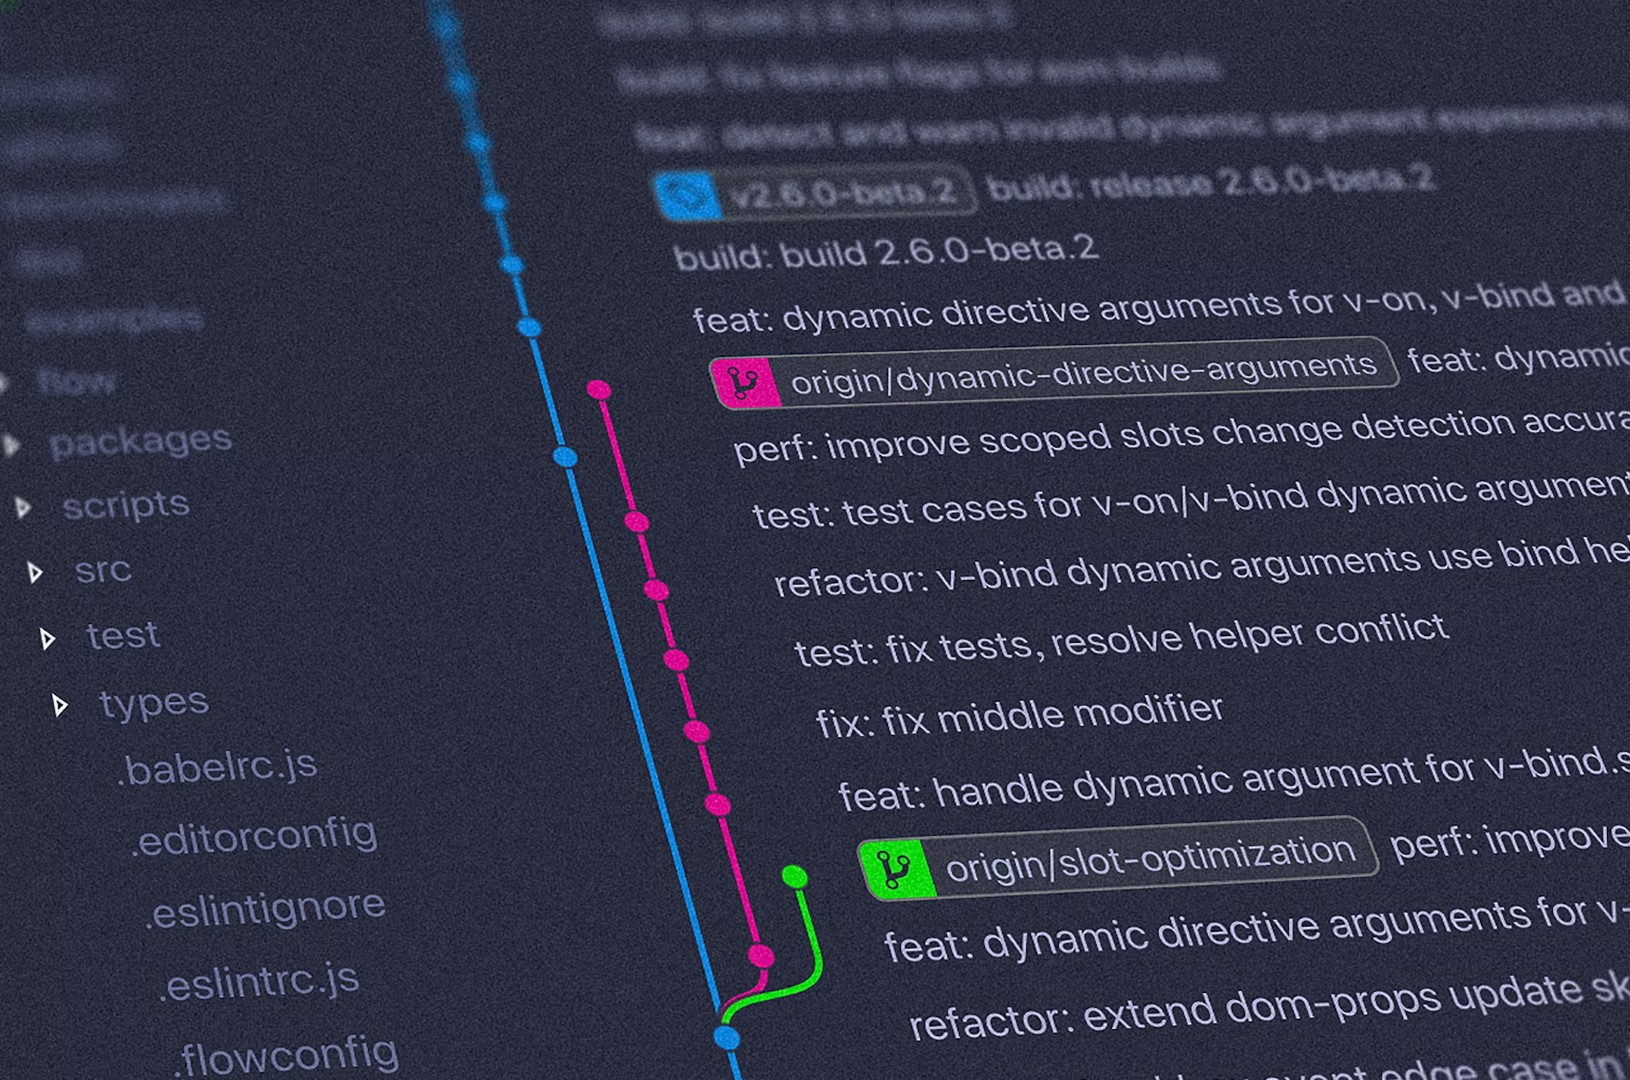Select the origin/dynamic-directive-arguments branch label
1630x1080 pixels.
click(1053, 372)
